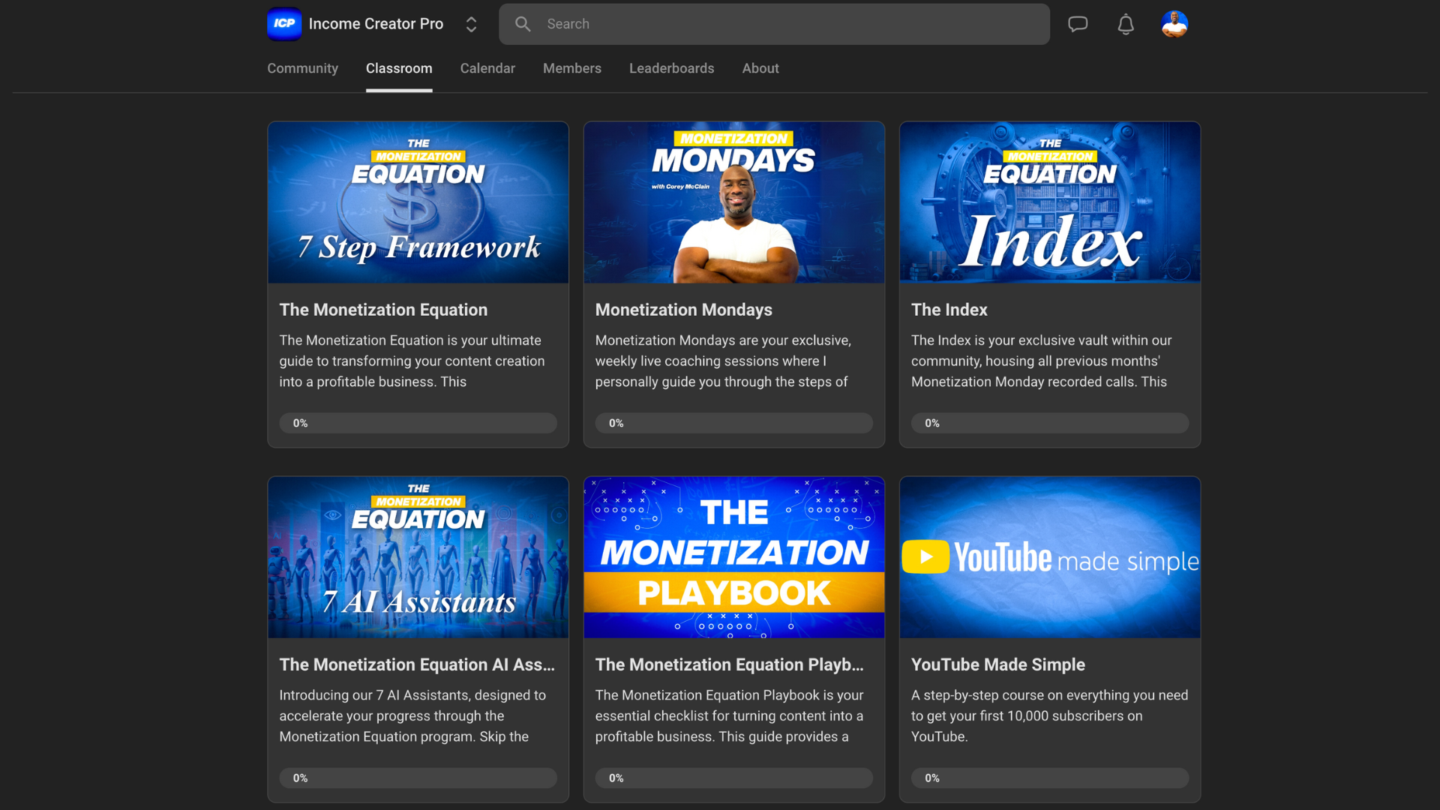Click the Monetization Playbook cover thumbnail
The image size is (1440, 810).
[x=733, y=556]
